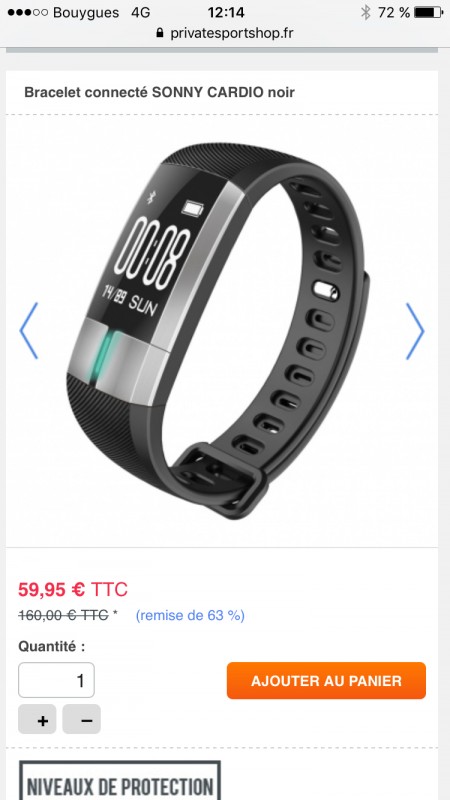450x800 pixels.
Task: Focus the quantity input field
Action: [56, 680]
